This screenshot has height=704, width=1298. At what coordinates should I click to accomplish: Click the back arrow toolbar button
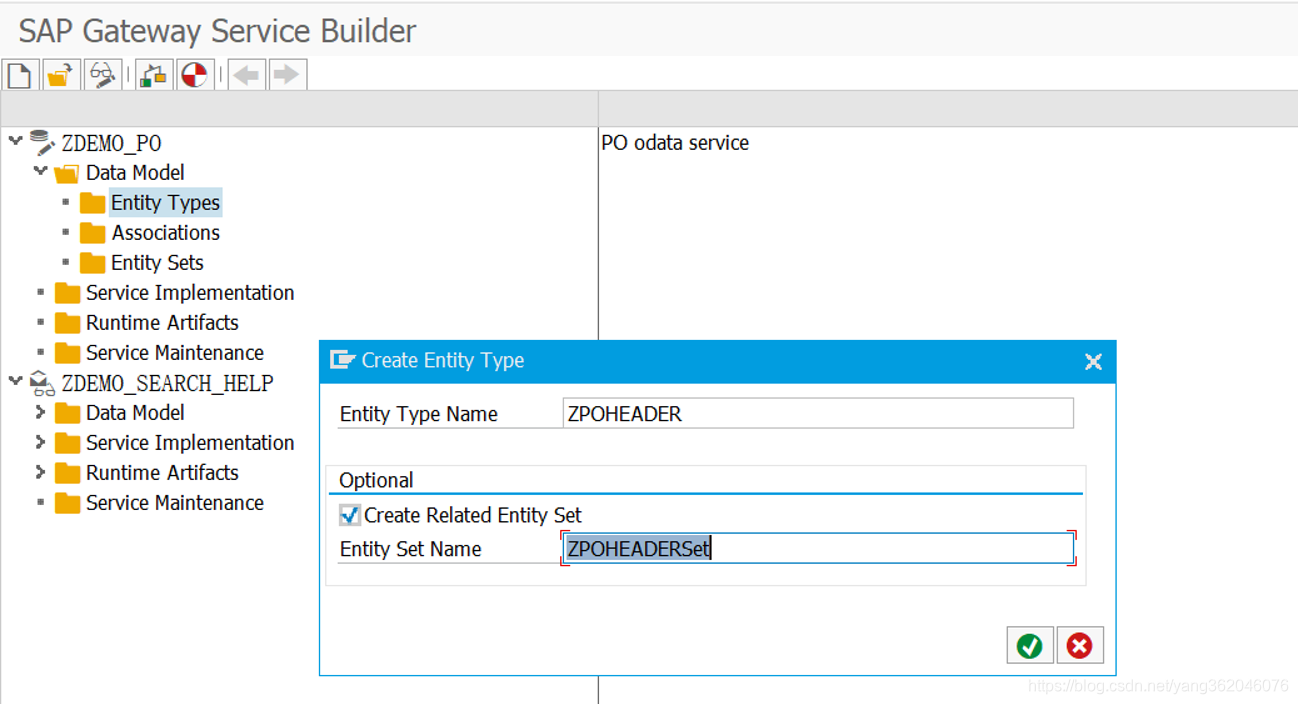click(247, 75)
